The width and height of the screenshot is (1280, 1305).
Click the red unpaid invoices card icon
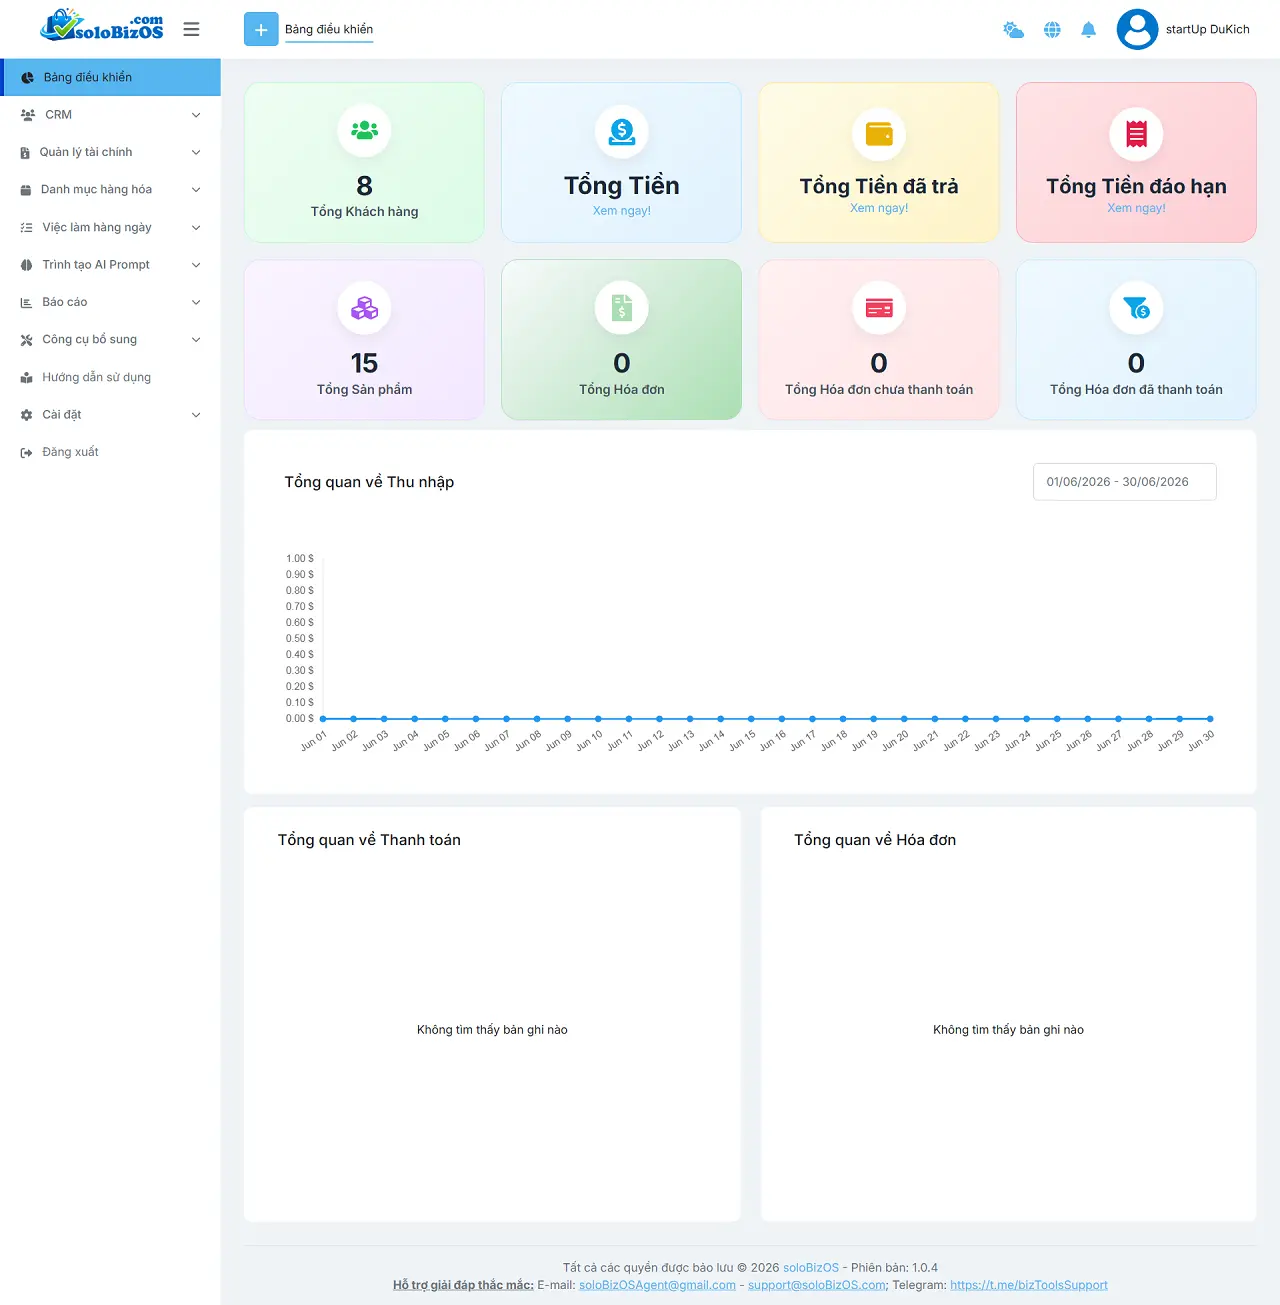click(x=879, y=308)
